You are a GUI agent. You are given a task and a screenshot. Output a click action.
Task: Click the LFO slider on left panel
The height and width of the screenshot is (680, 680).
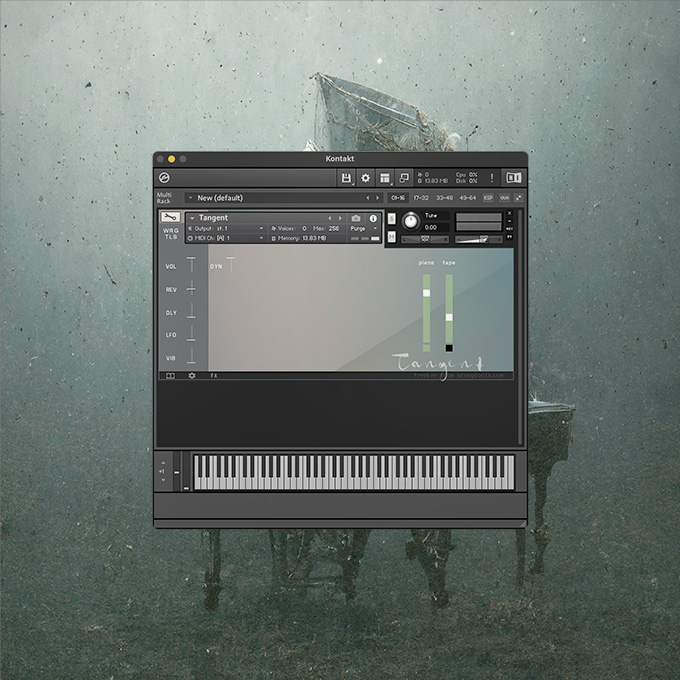[x=191, y=333]
